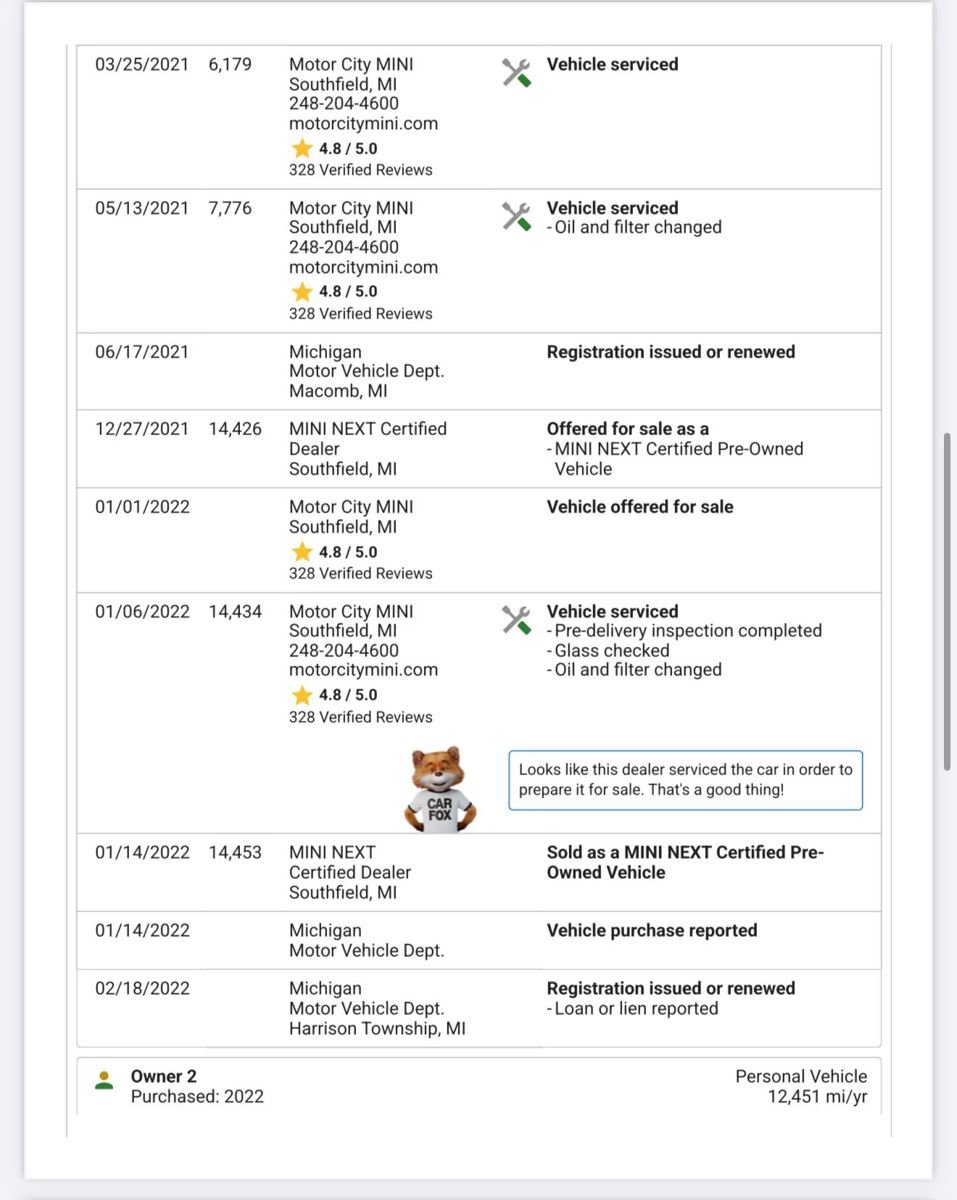The height and width of the screenshot is (1200, 957).
Task: Select Motor City MINI name in 01/01/2022 entry
Action: coord(350,507)
